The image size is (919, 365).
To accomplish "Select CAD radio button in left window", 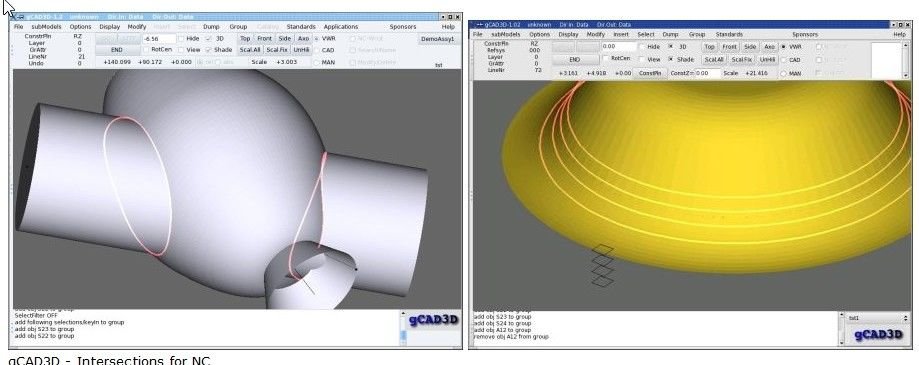I will tap(316, 50).
